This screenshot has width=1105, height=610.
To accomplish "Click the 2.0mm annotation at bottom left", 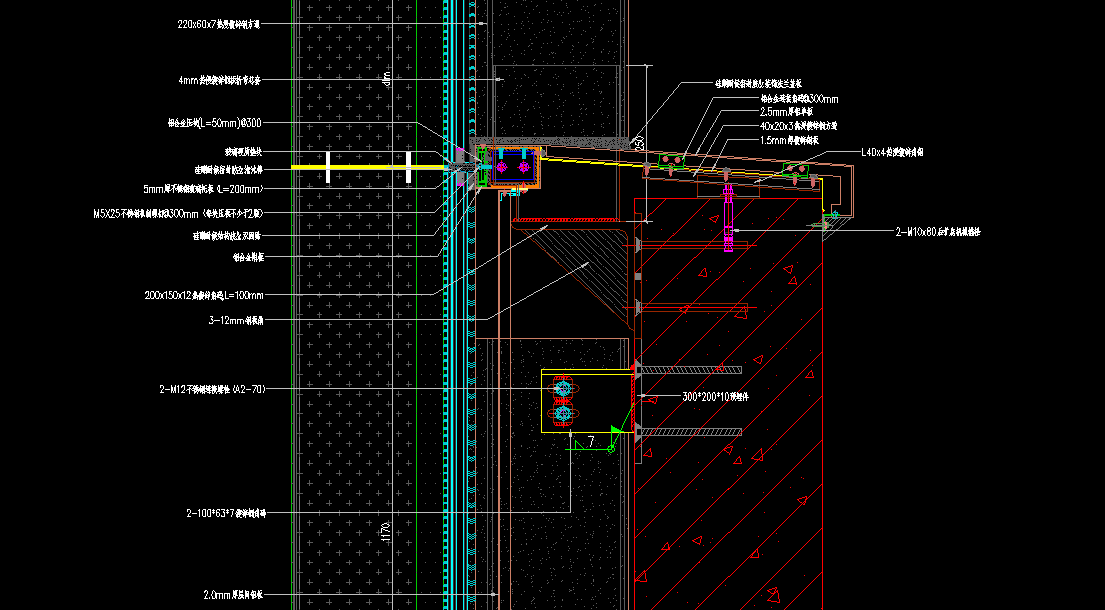I will (x=234, y=593).
